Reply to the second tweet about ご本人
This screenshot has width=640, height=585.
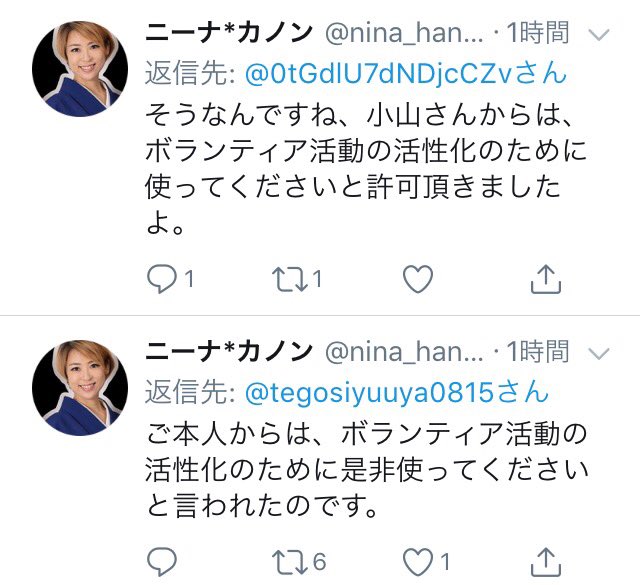tap(162, 561)
